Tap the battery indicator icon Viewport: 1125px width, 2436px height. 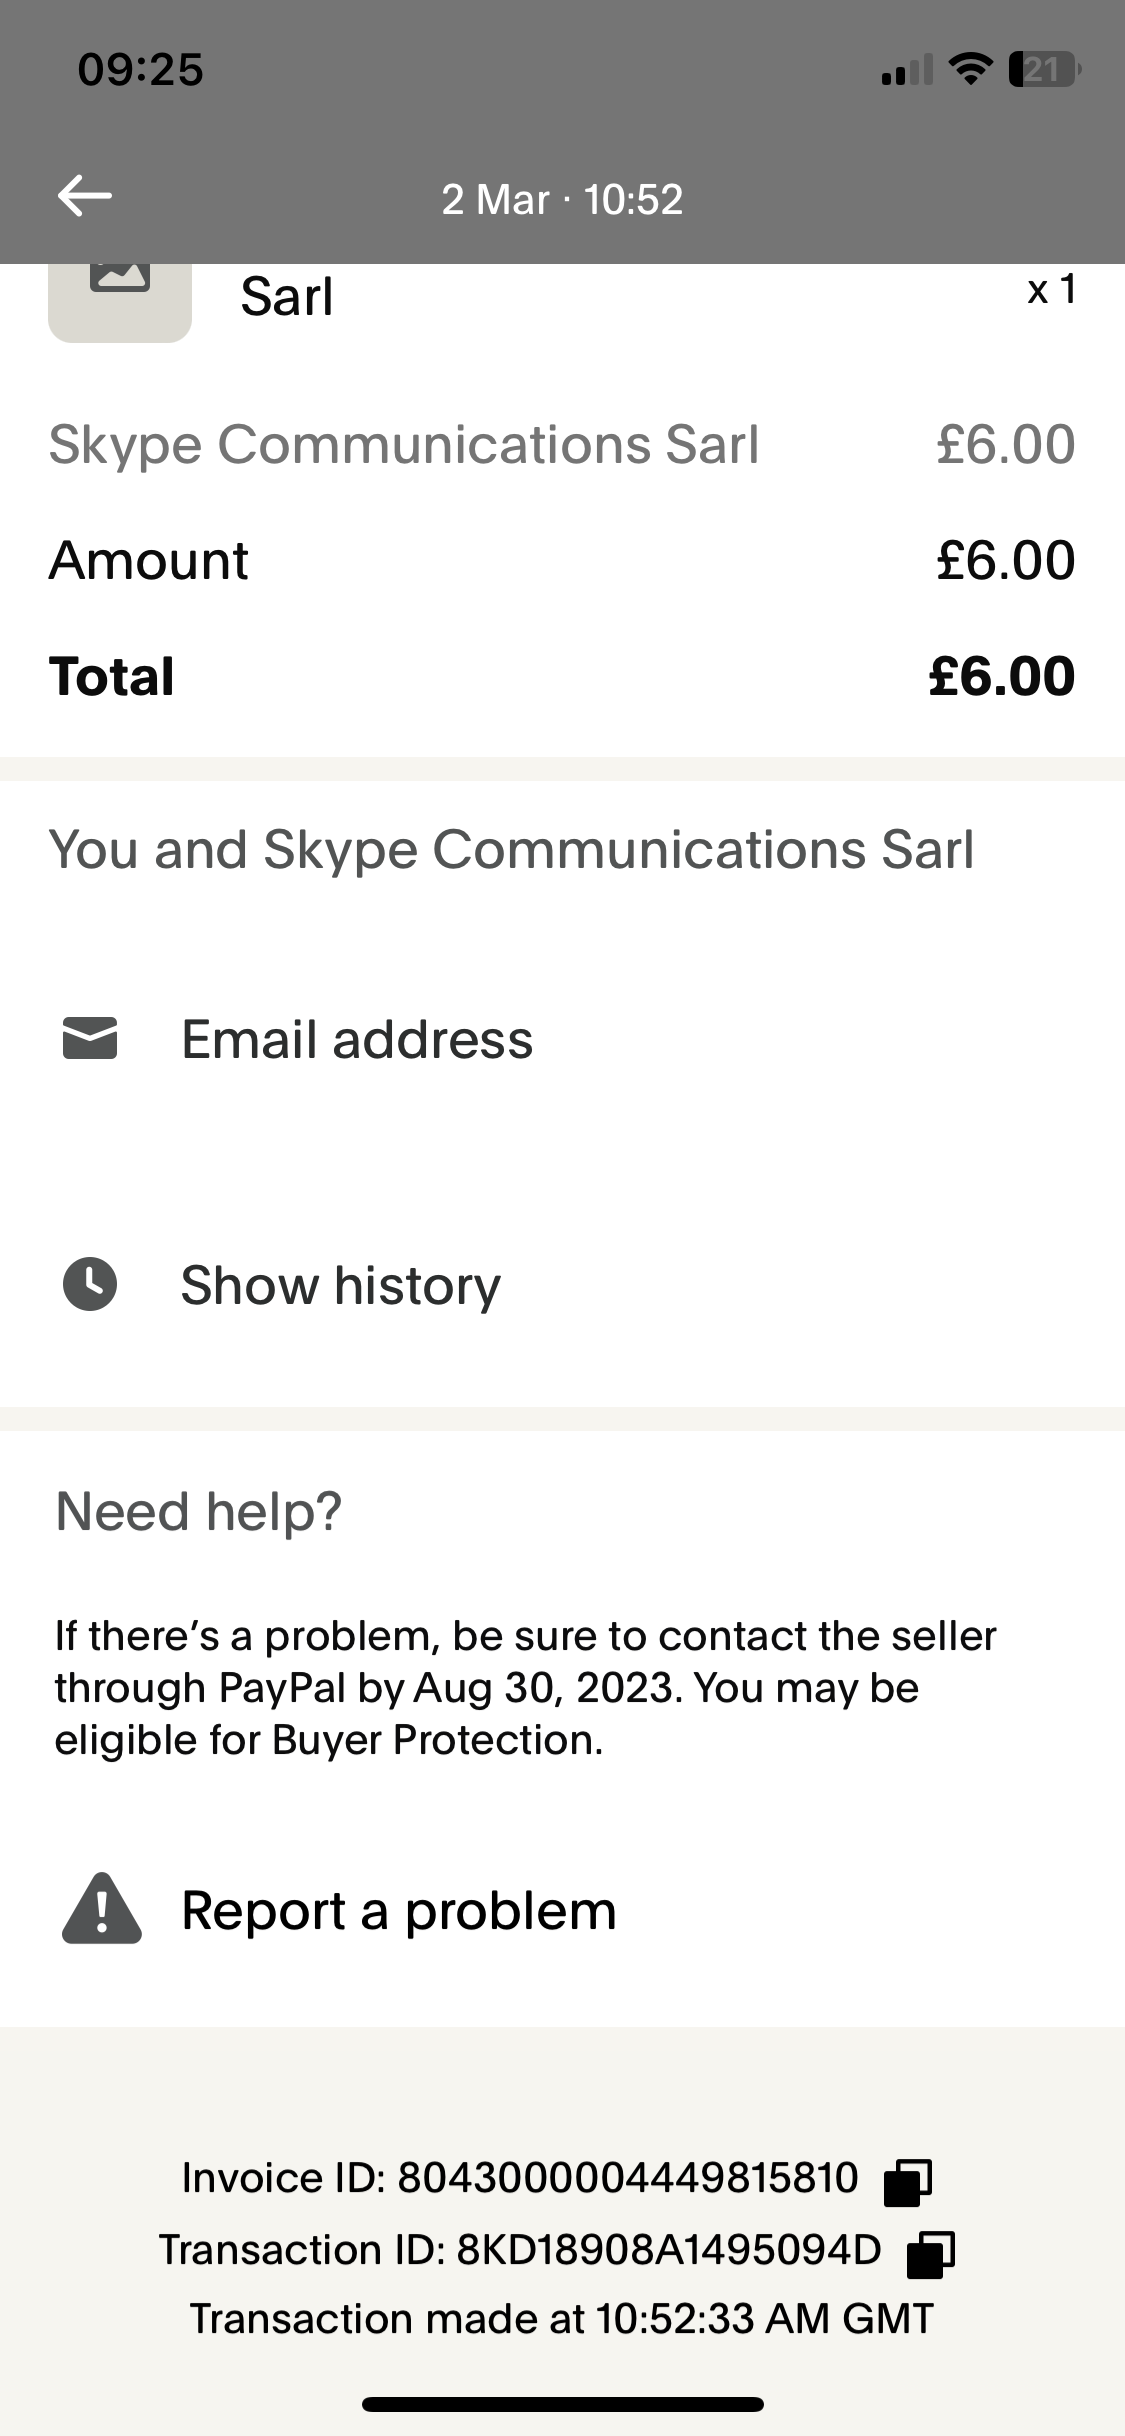coord(1044,69)
